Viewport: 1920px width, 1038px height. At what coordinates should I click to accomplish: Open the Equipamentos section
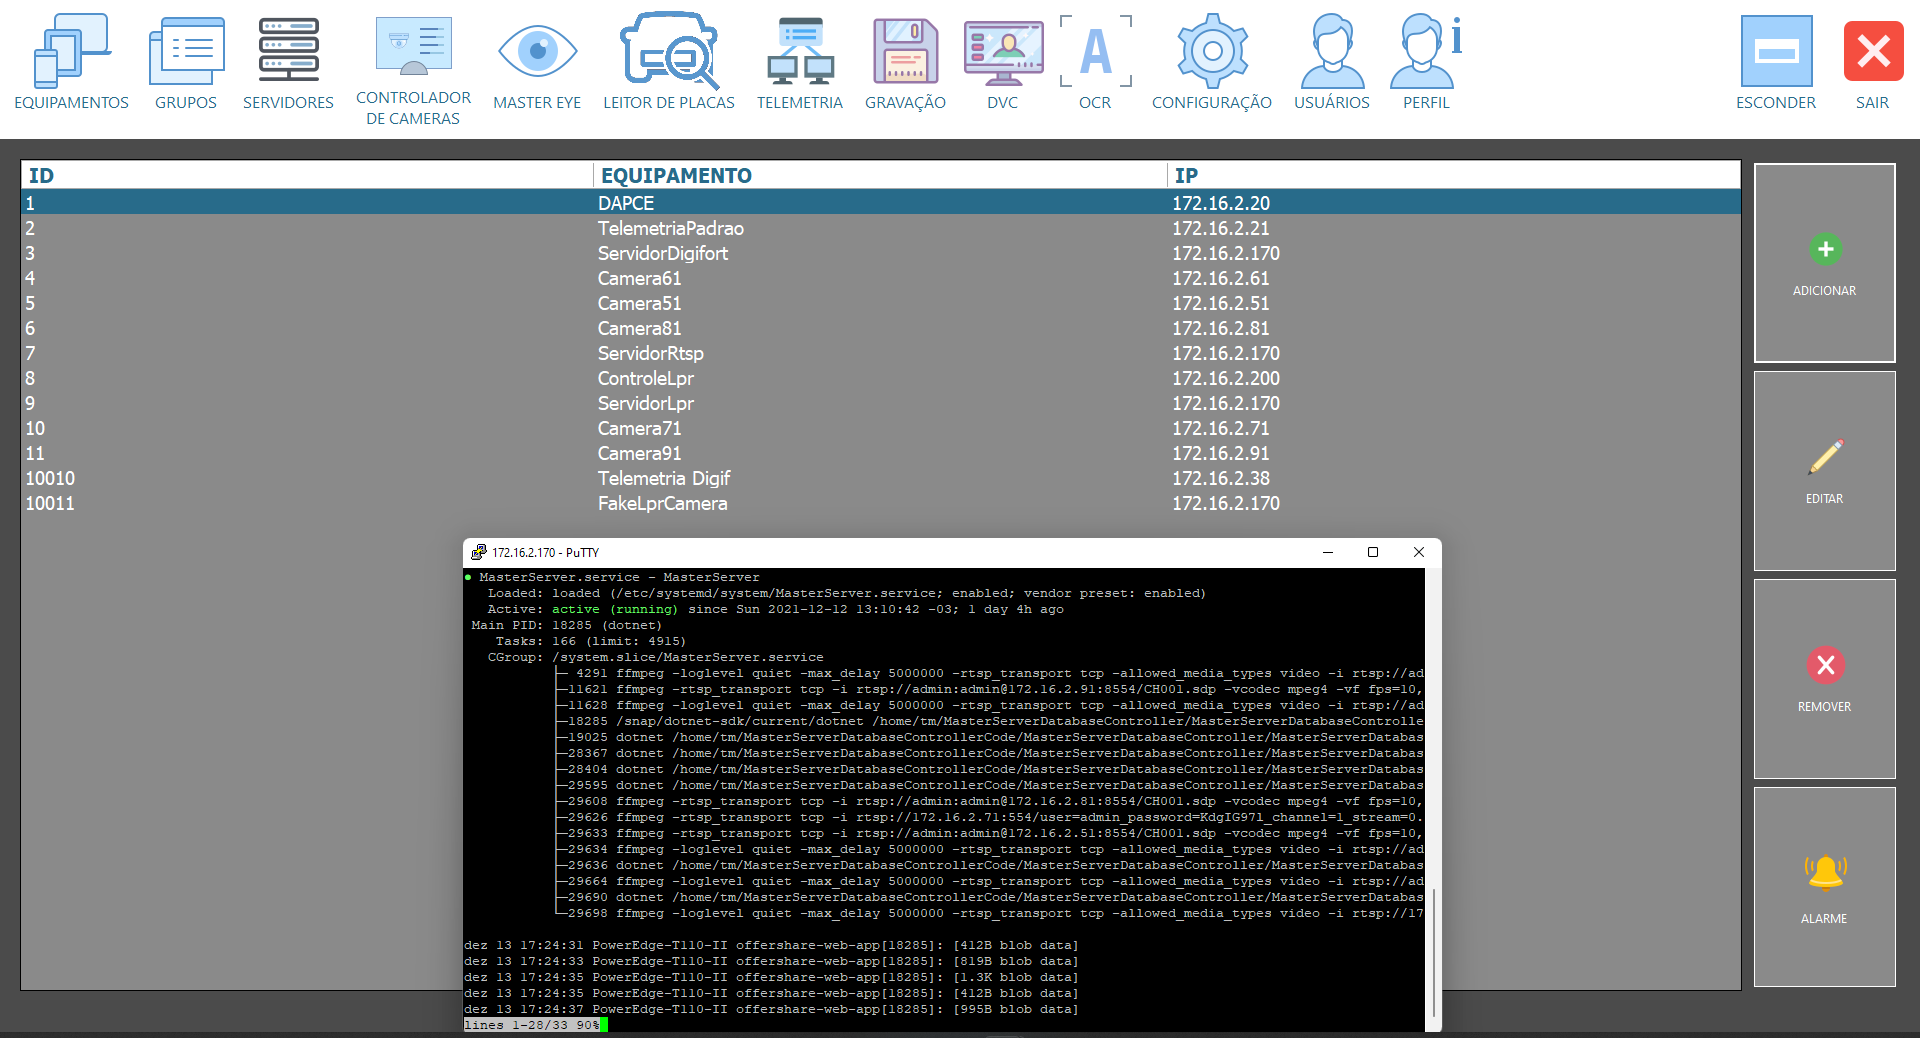pos(71,60)
